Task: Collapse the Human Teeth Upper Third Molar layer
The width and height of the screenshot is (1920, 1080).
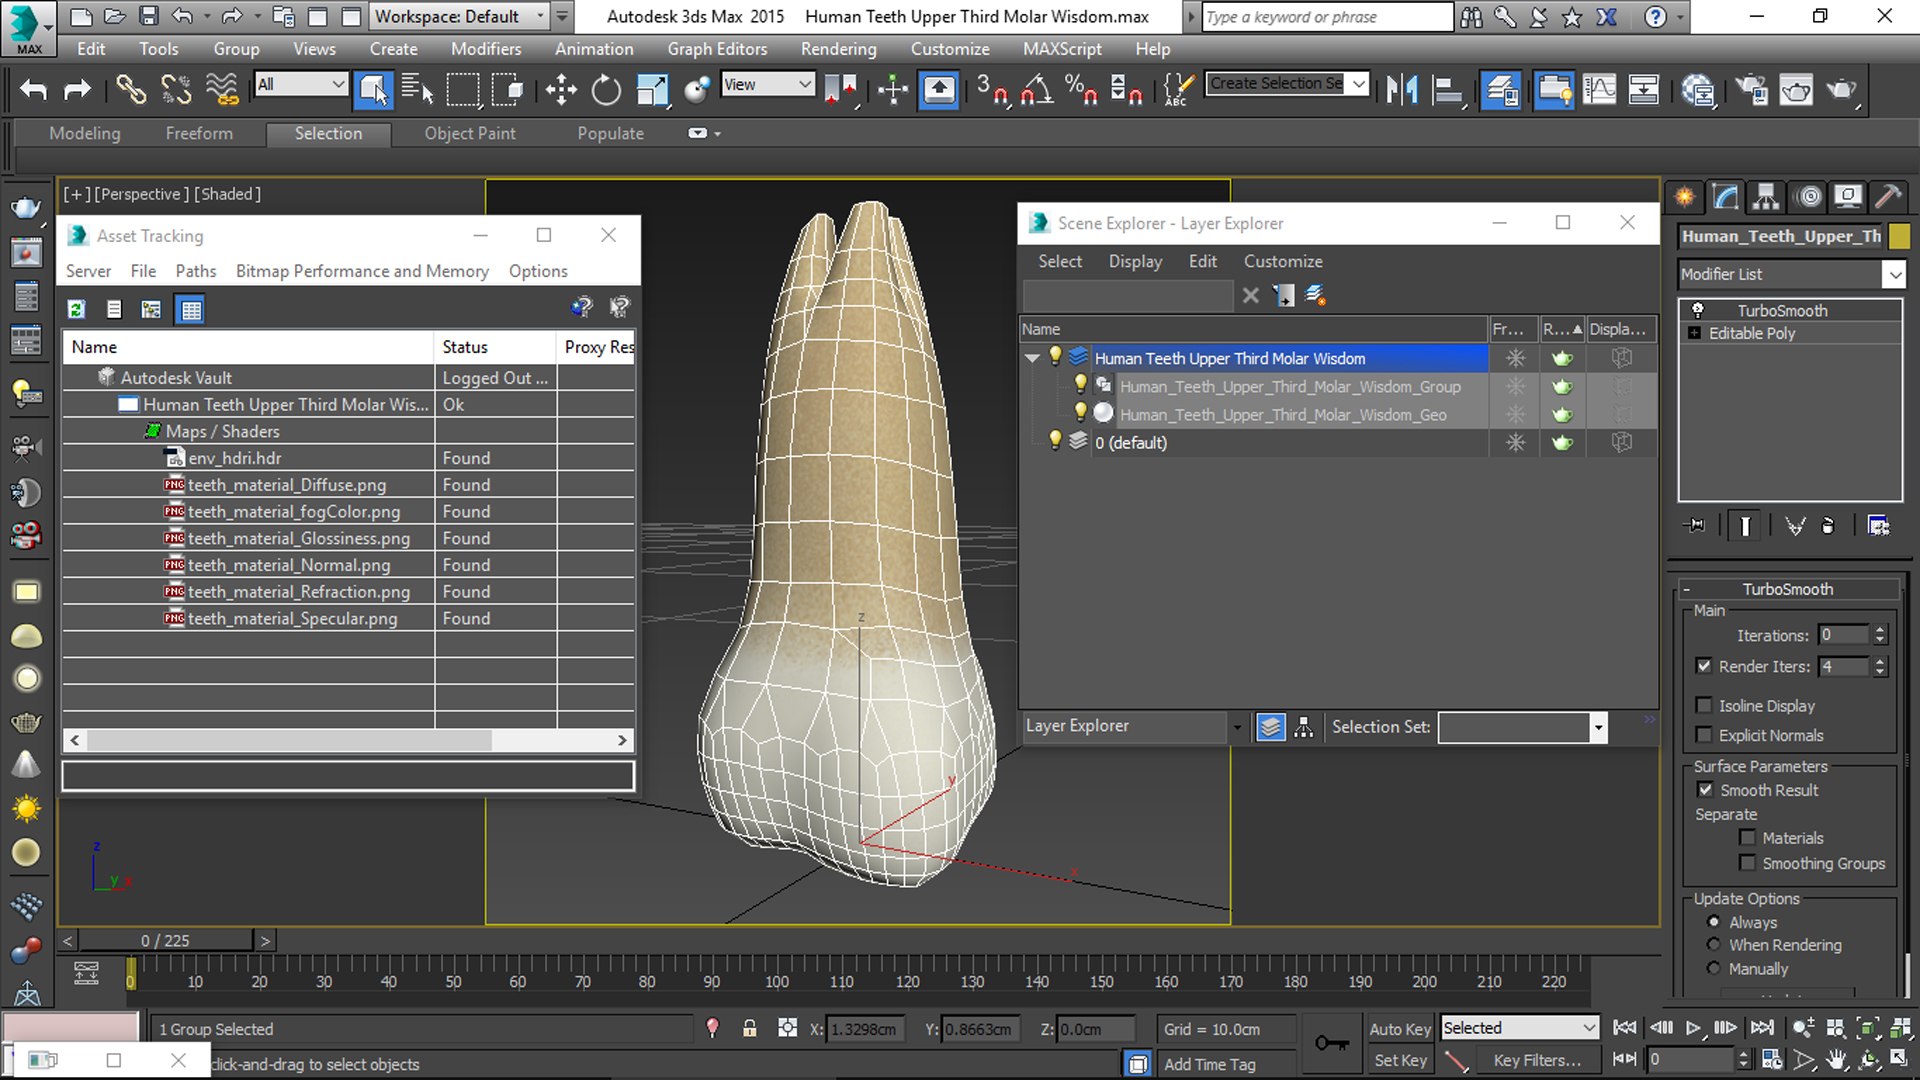Action: point(1032,358)
